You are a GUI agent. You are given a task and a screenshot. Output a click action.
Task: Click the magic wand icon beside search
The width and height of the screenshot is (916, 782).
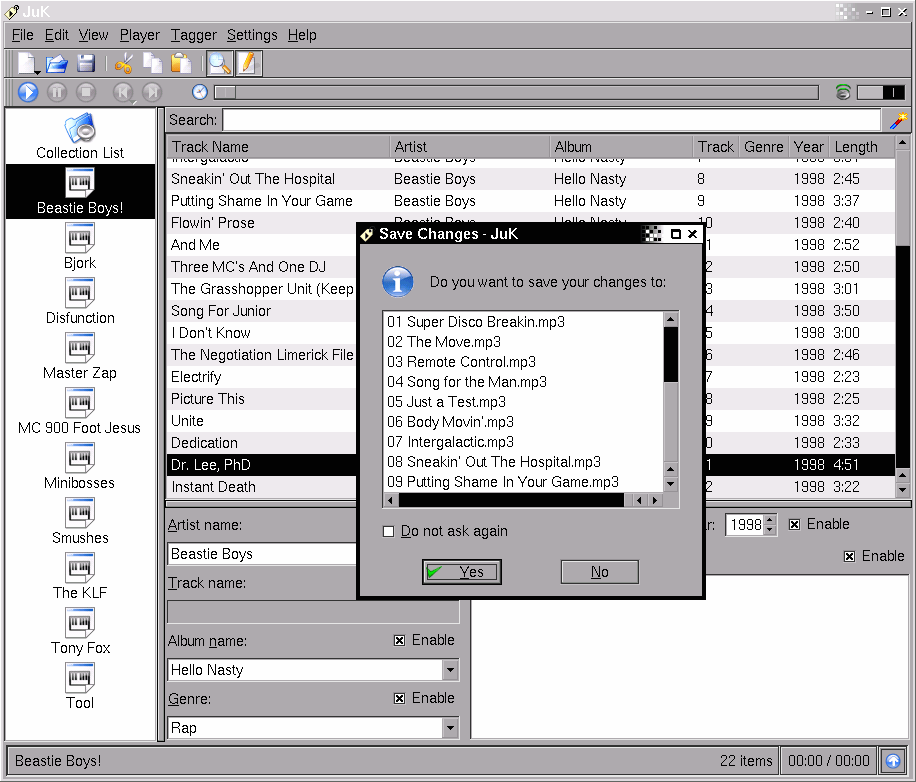pyautogui.click(x=898, y=120)
